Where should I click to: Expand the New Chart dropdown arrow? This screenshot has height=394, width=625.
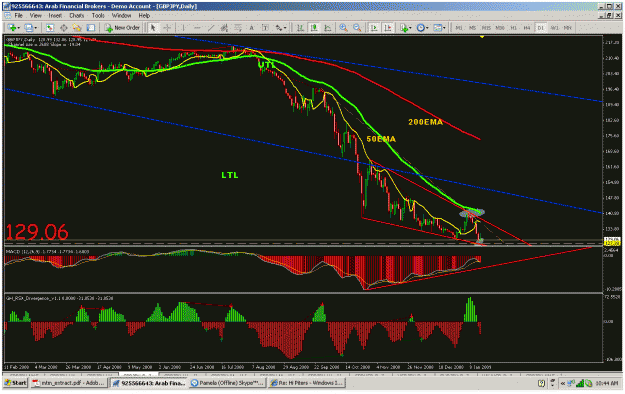point(18,28)
